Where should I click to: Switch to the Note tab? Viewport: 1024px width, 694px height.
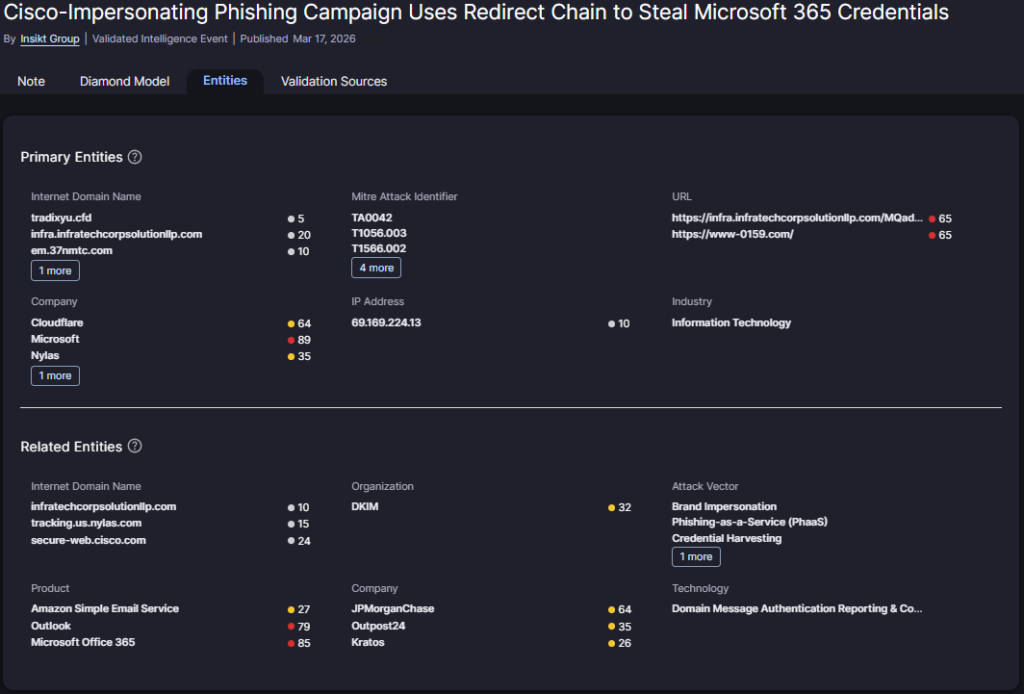[x=31, y=81]
